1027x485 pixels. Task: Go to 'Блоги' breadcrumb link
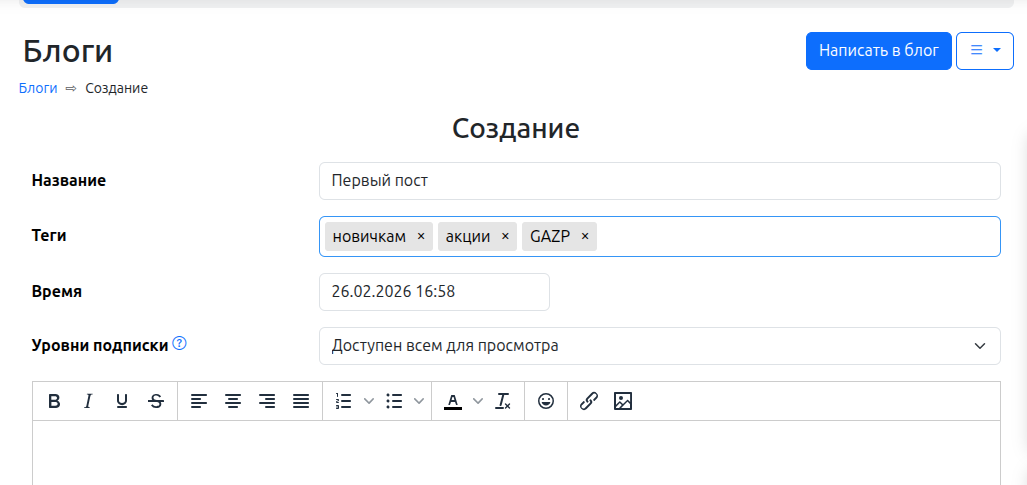pyautogui.click(x=38, y=88)
